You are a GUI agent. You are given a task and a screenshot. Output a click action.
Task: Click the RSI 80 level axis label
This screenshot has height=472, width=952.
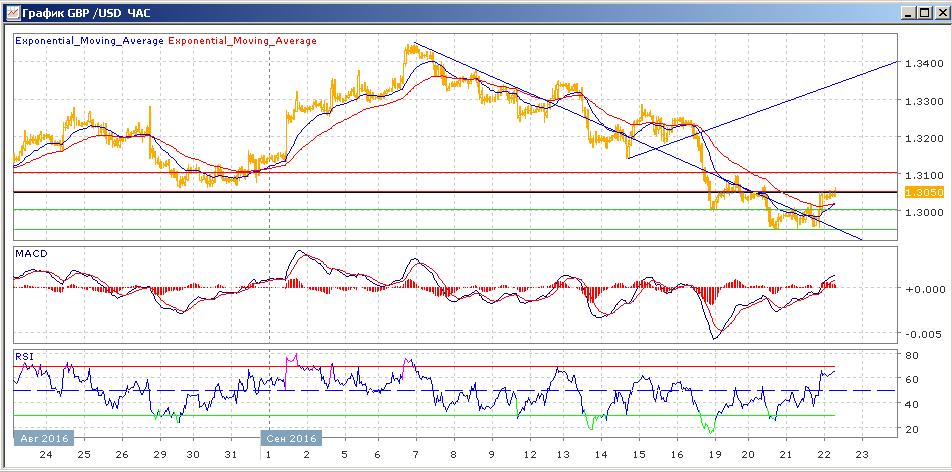911,355
